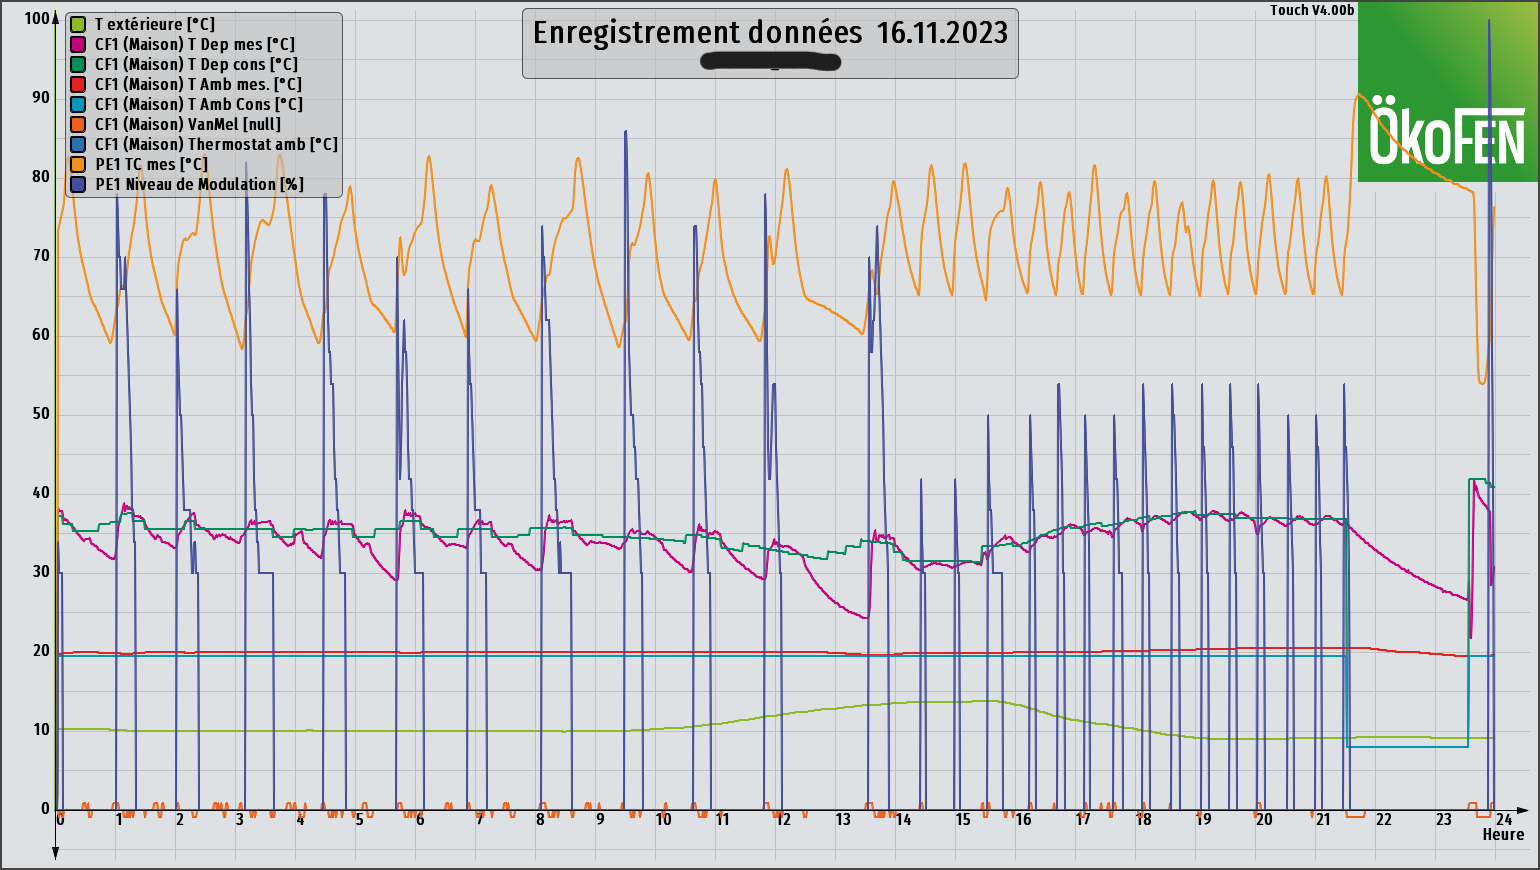Viewport: 1540px width, 870px height.
Task: Click the T Dep cons dark green swatch
Action: [x=78, y=64]
